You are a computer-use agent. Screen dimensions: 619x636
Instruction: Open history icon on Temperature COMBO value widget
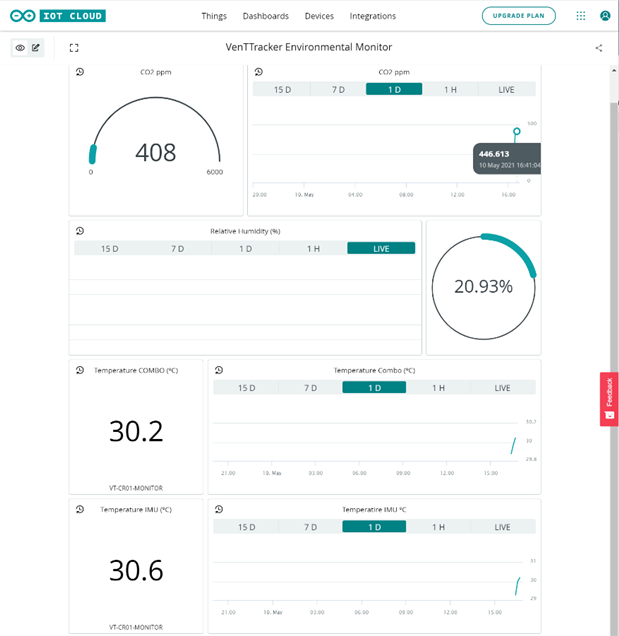pyautogui.click(x=80, y=370)
